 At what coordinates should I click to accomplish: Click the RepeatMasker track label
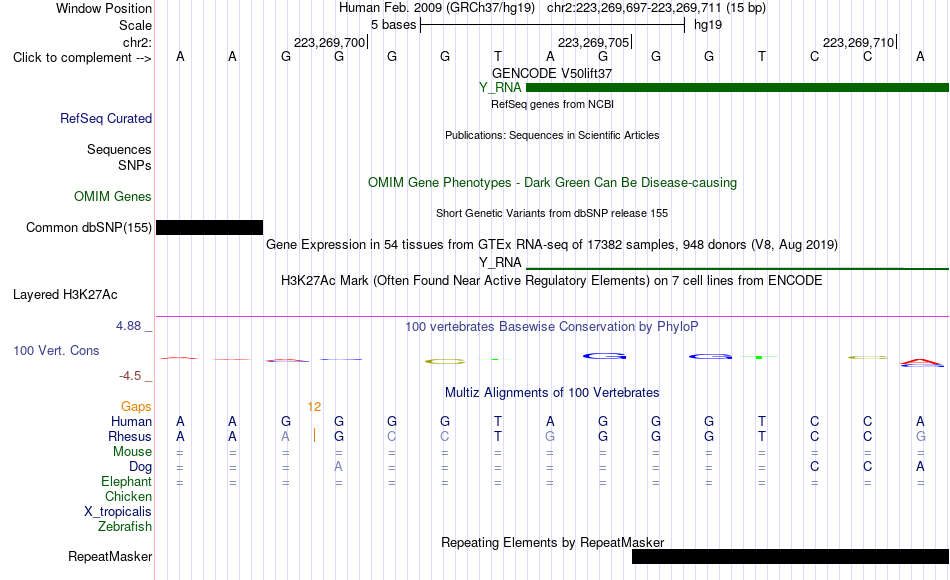coord(110,556)
